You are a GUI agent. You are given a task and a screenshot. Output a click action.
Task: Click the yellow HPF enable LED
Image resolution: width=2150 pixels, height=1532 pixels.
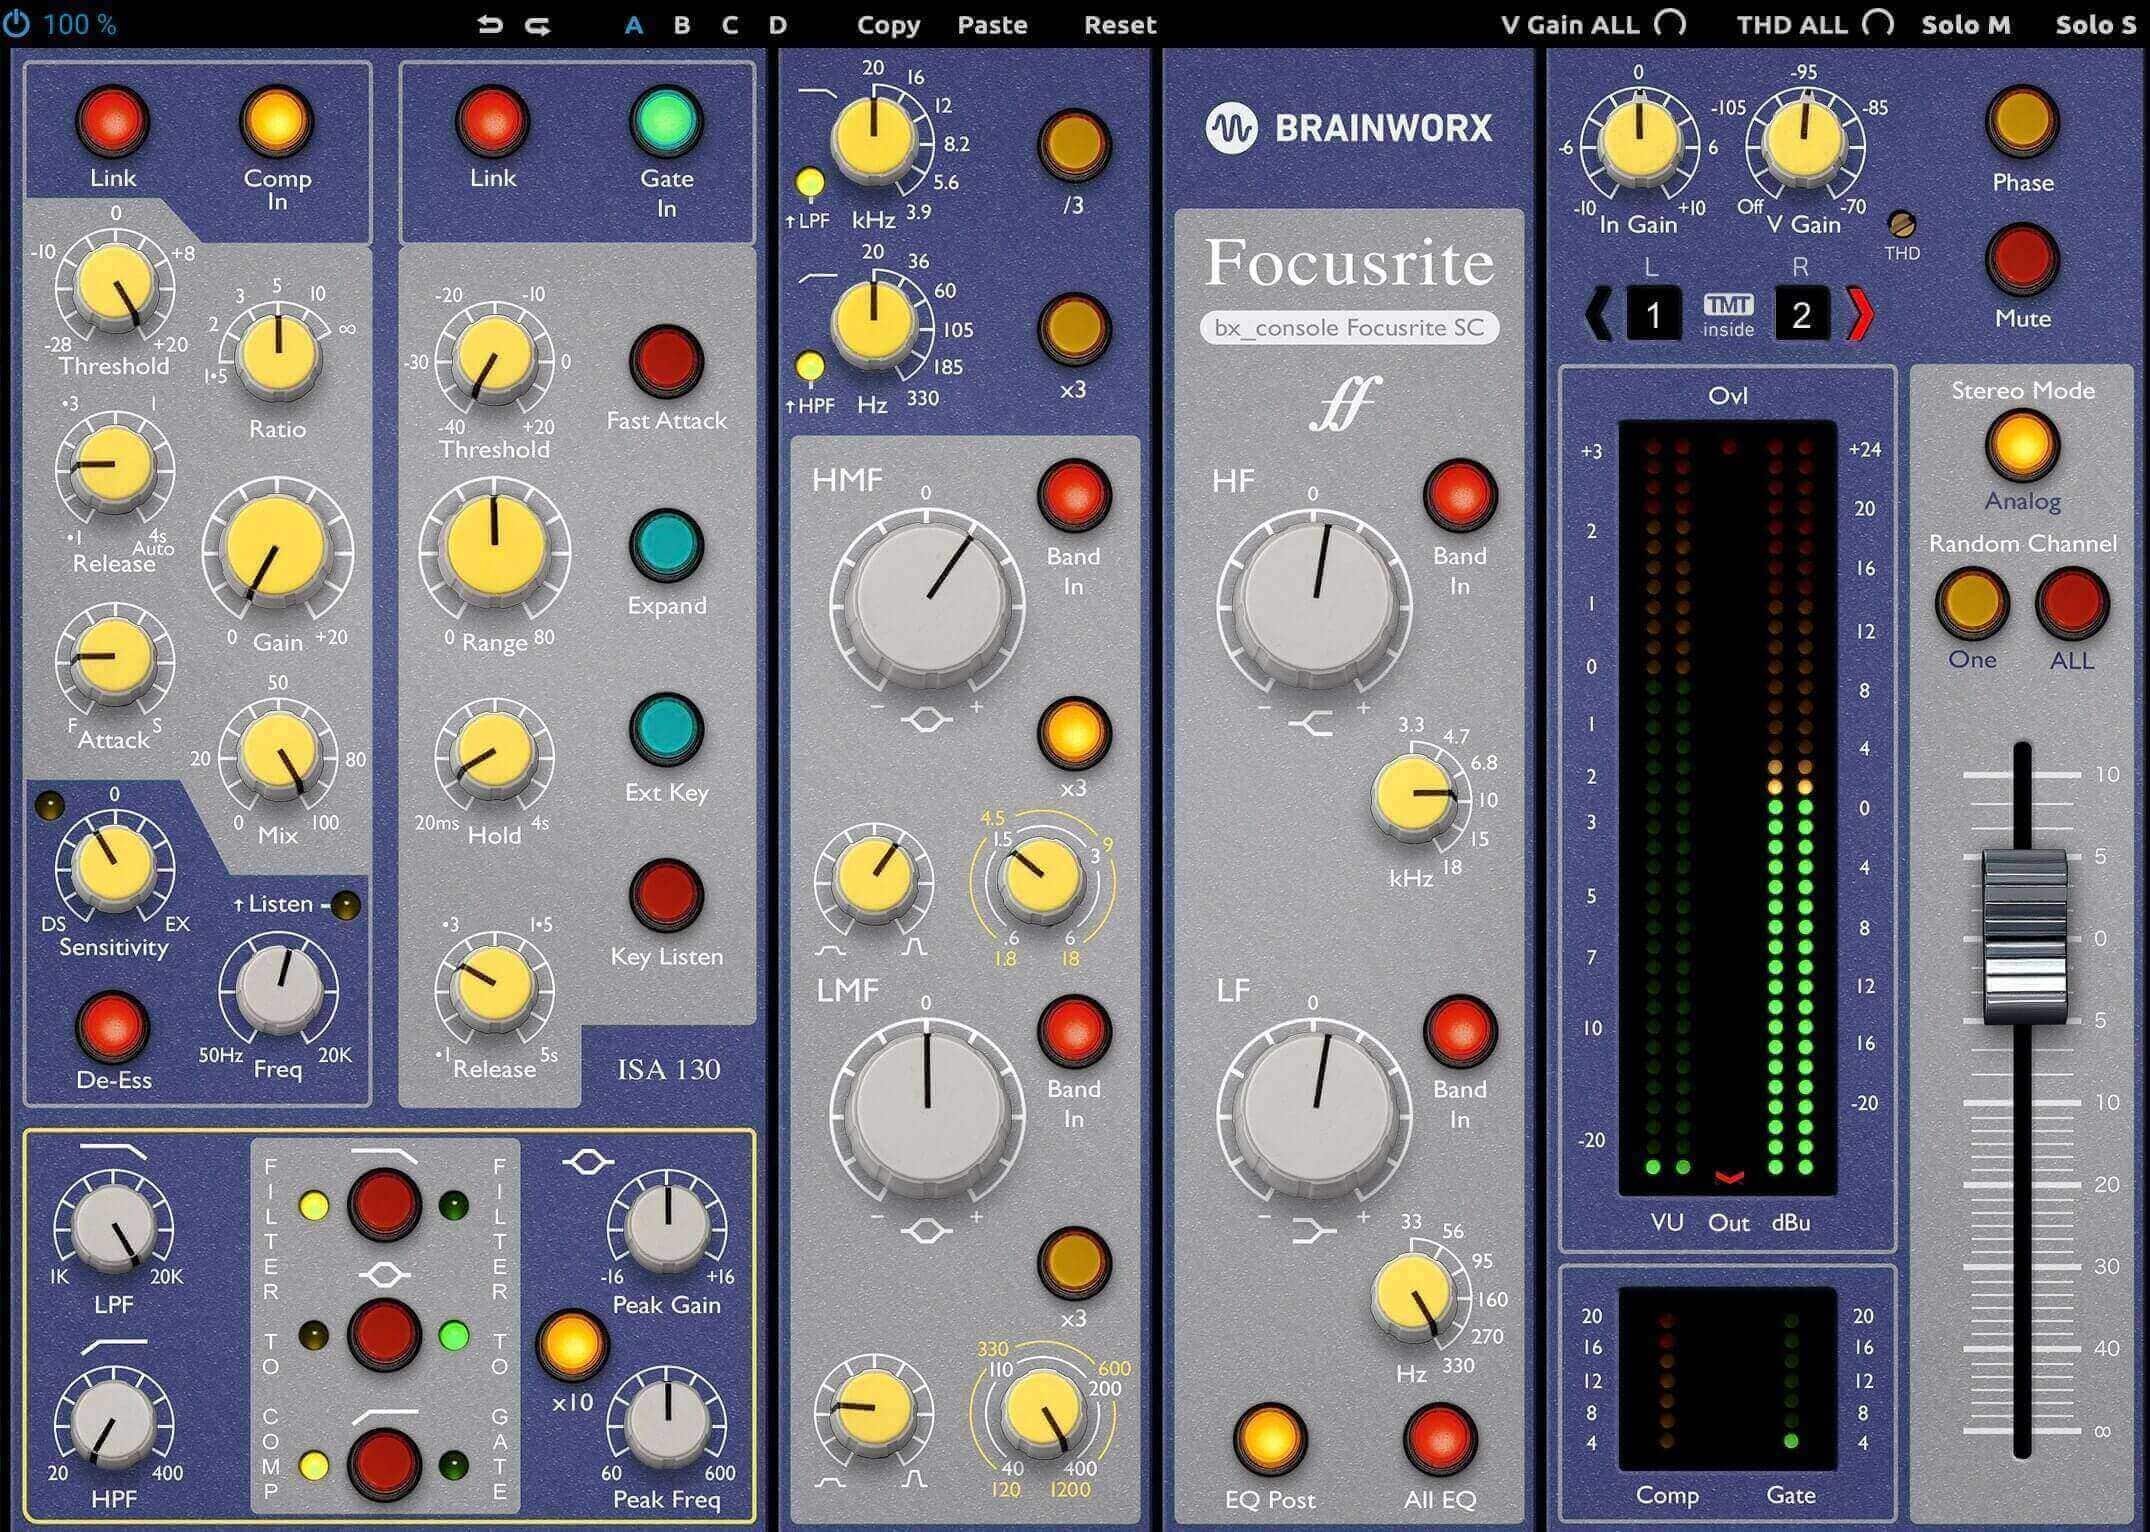[809, 367]
